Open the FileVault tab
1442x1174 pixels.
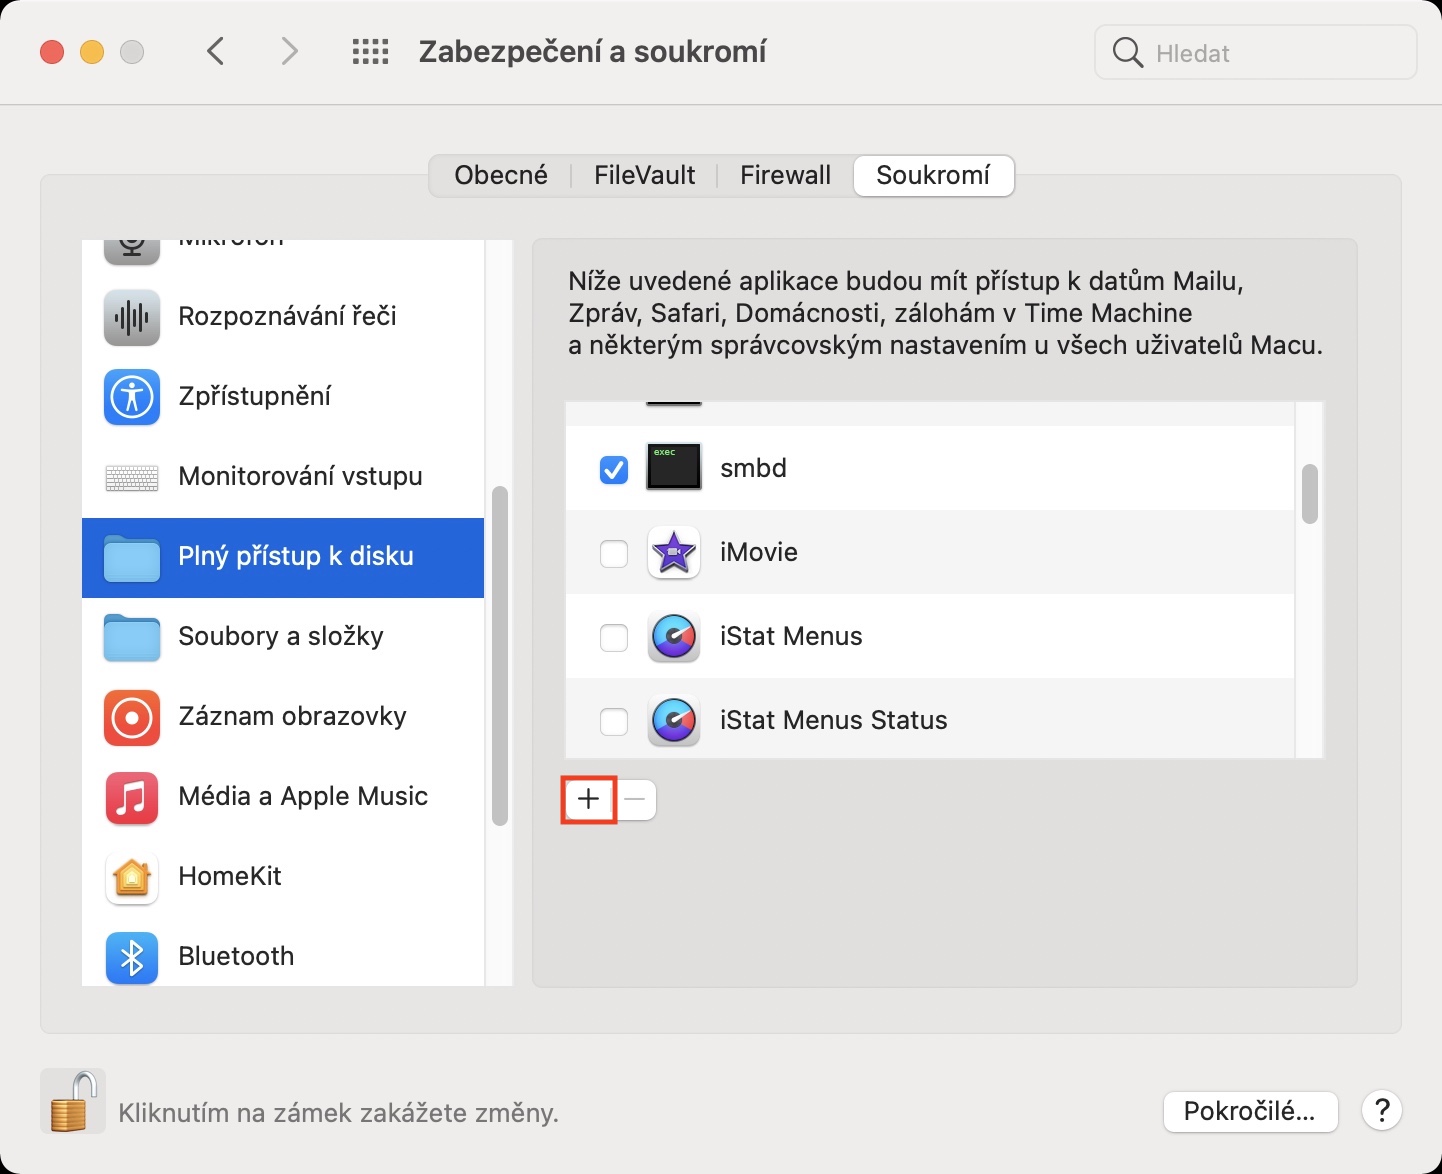644,176
